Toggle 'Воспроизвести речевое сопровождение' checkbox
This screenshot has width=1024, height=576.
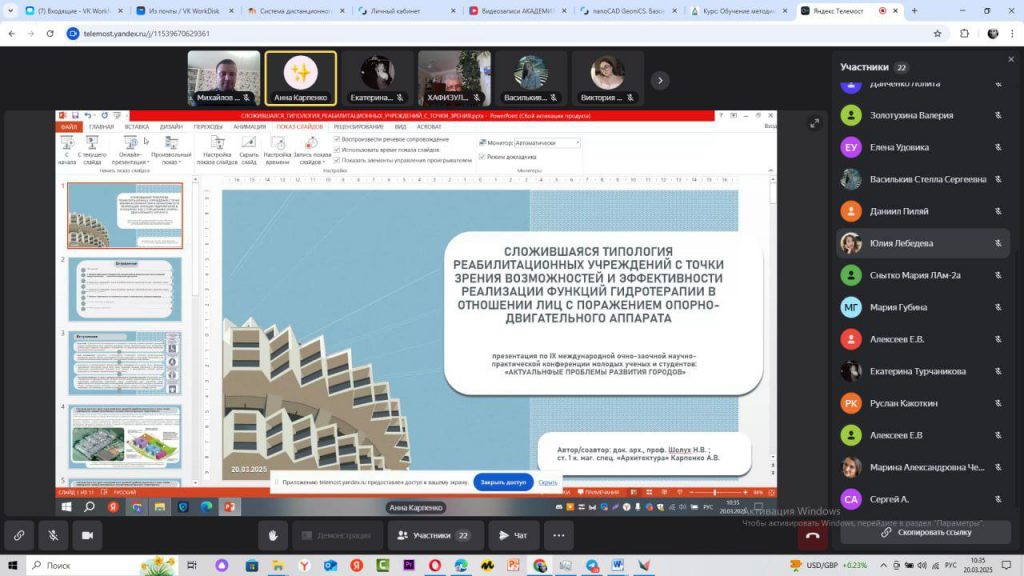337,139
